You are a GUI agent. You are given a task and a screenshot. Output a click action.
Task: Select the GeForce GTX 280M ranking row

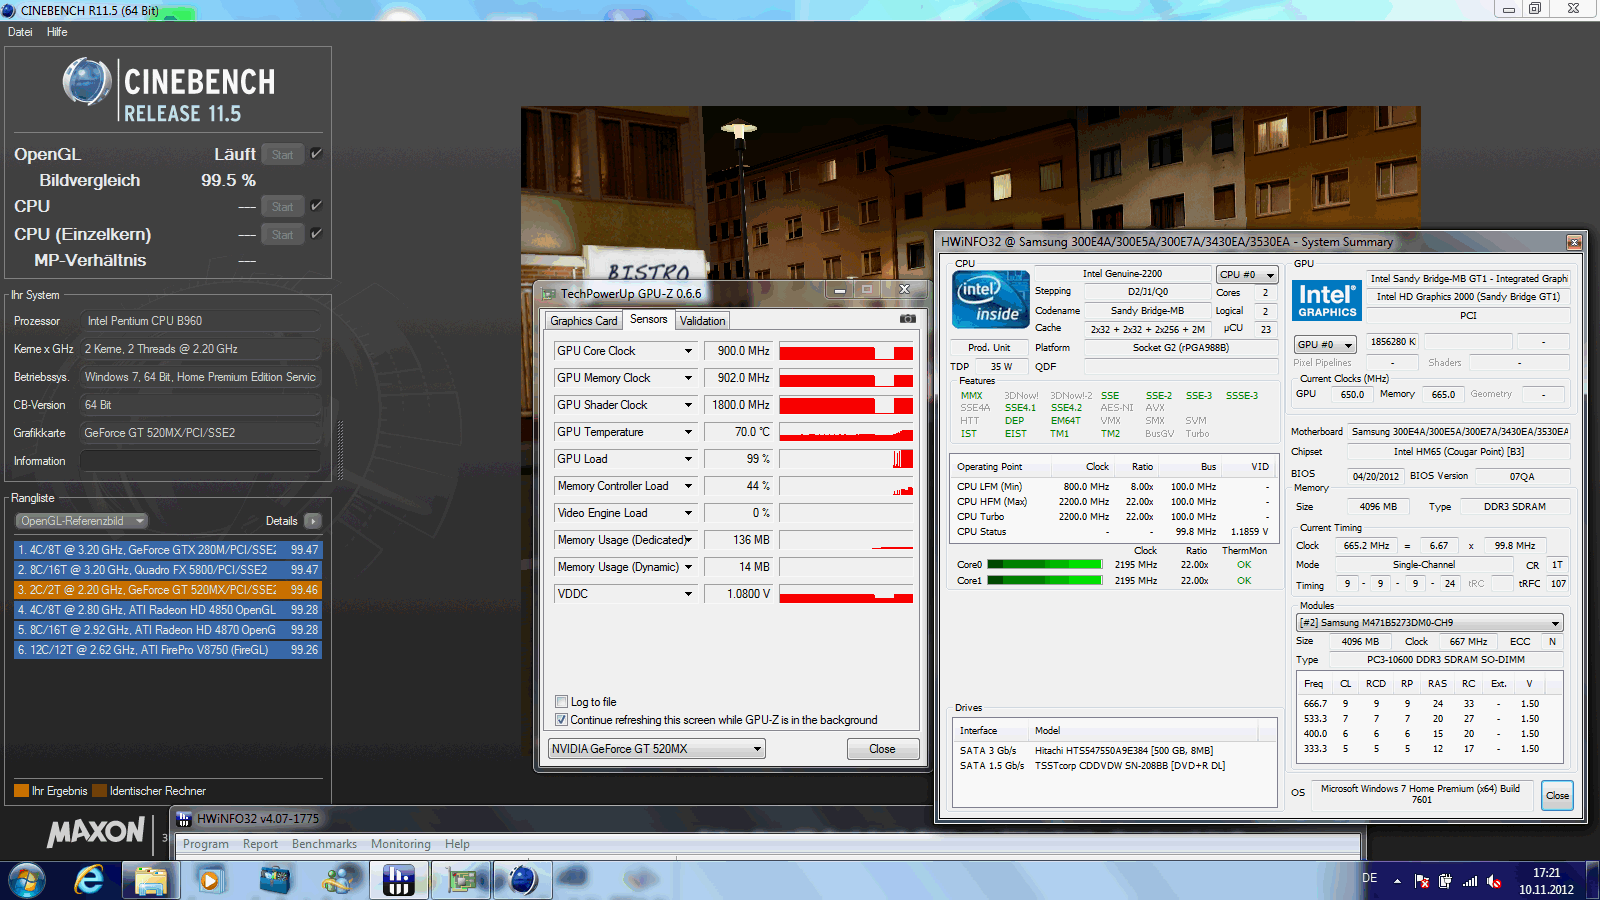tap(168, 550)
